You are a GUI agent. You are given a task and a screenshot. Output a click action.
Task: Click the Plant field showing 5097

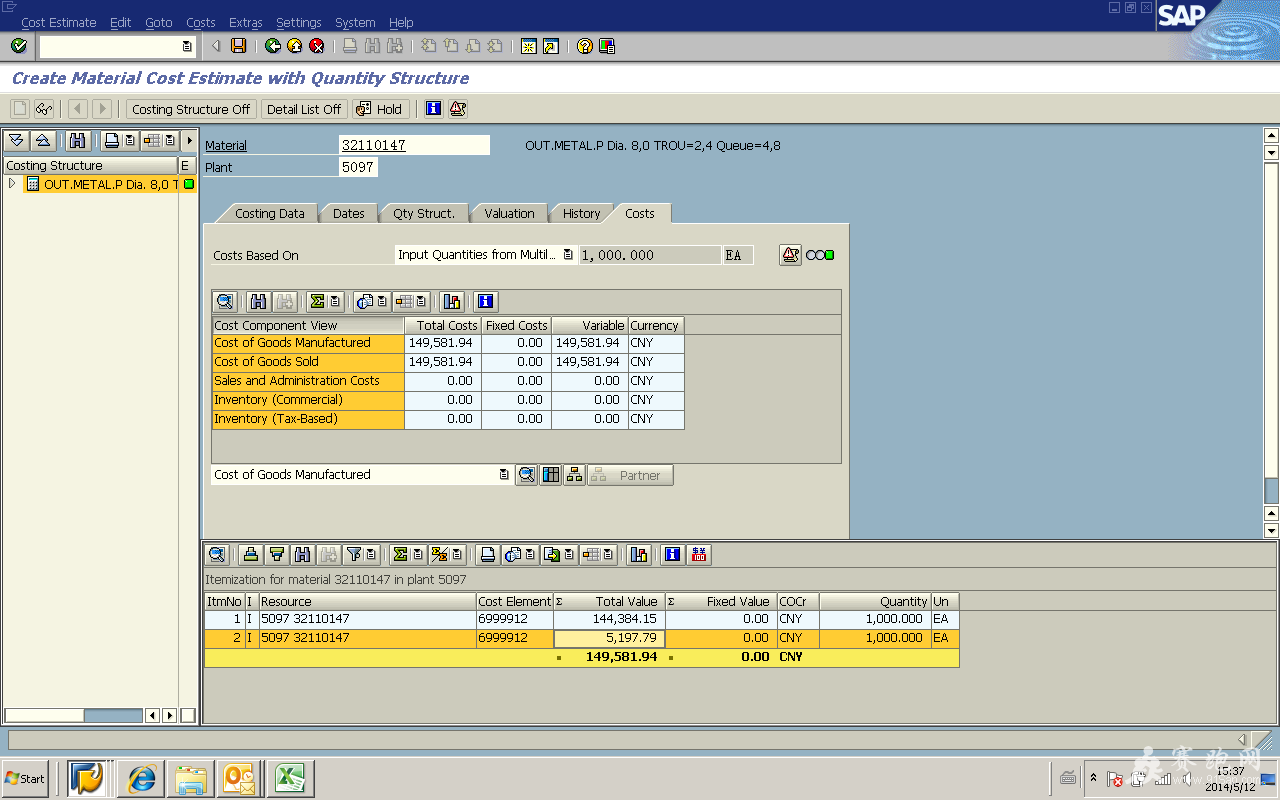point(358,167)
